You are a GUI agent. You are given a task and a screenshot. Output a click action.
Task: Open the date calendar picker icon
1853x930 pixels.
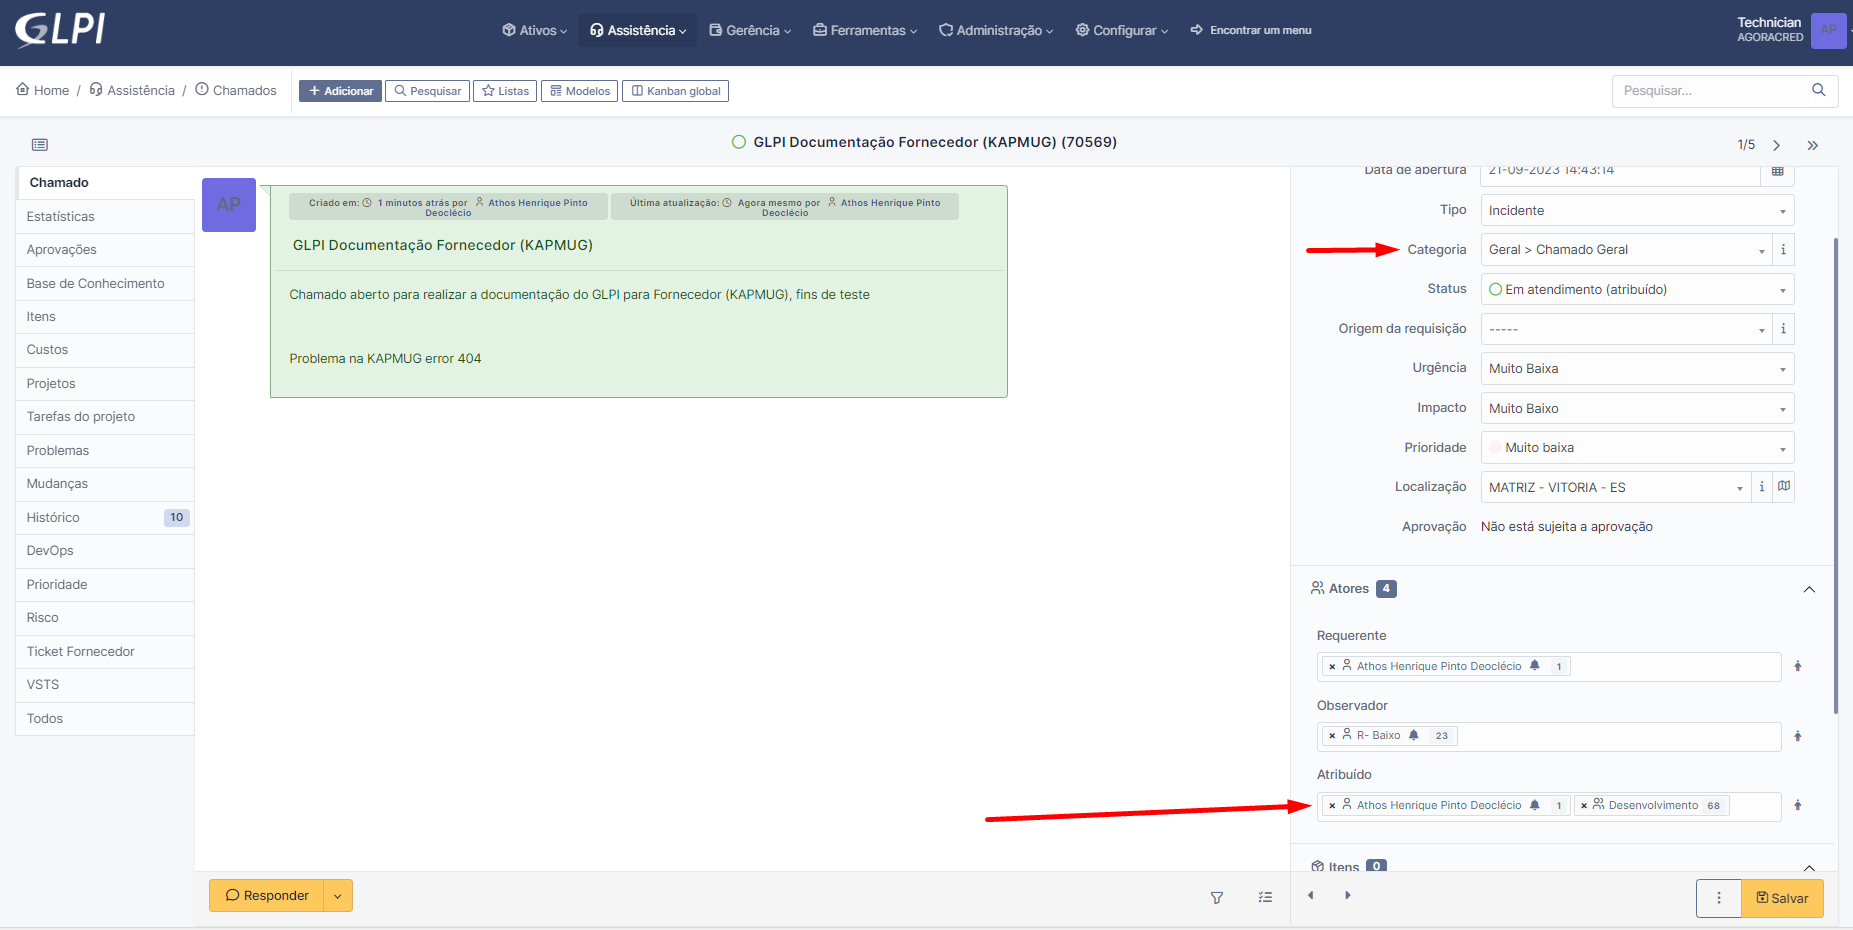[1777, 172]
